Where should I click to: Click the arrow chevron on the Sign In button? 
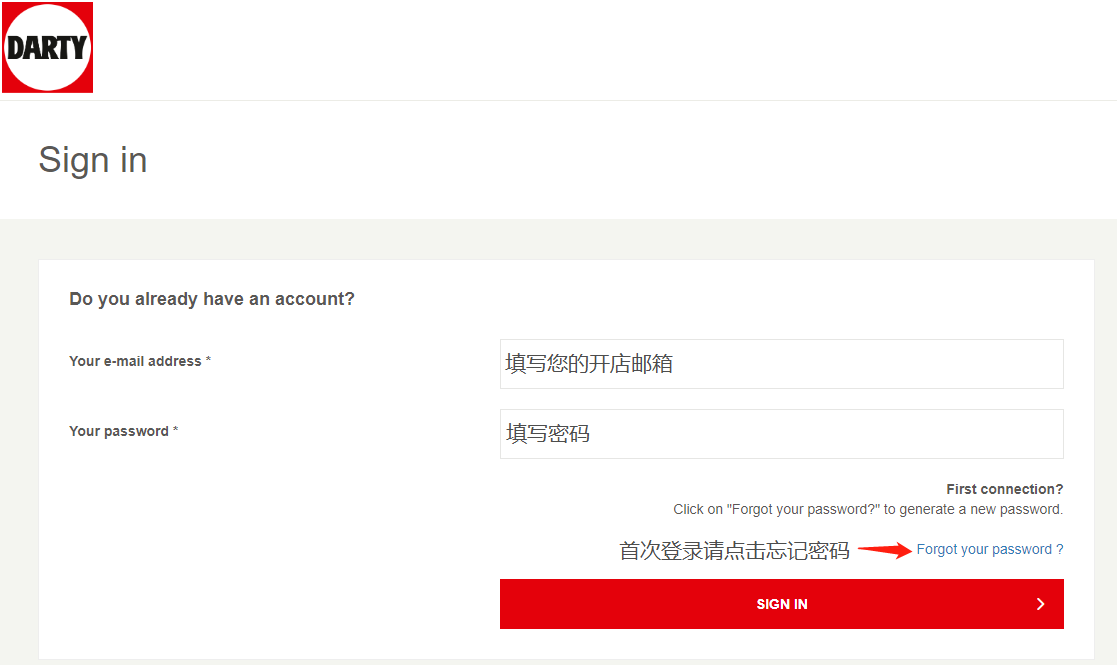(1040, 604)
